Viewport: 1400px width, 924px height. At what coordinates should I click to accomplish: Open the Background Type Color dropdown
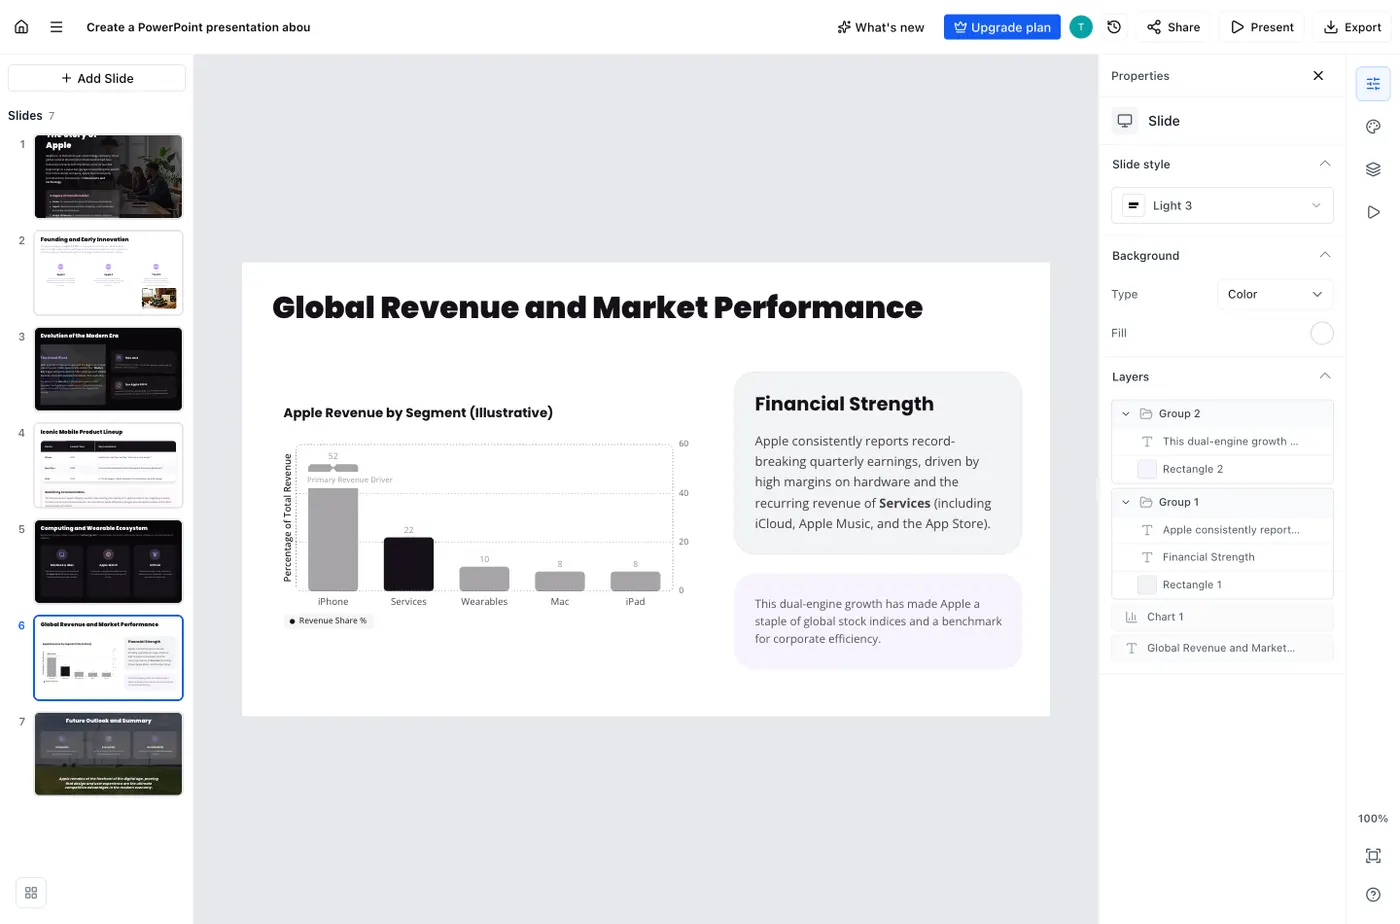tap(1275, 294)
